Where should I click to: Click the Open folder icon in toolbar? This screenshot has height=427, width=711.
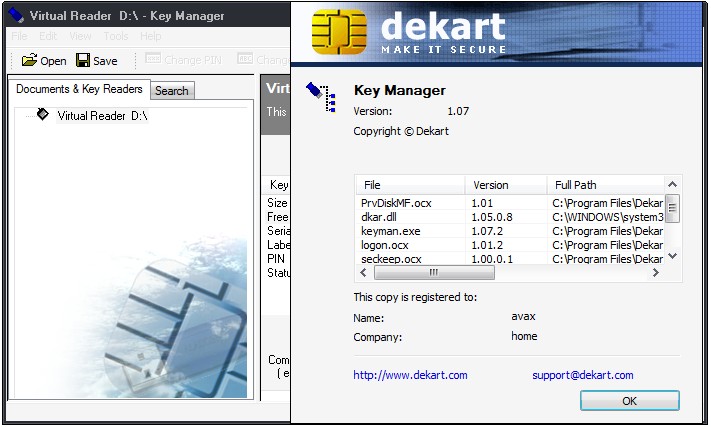click(29, 60)
